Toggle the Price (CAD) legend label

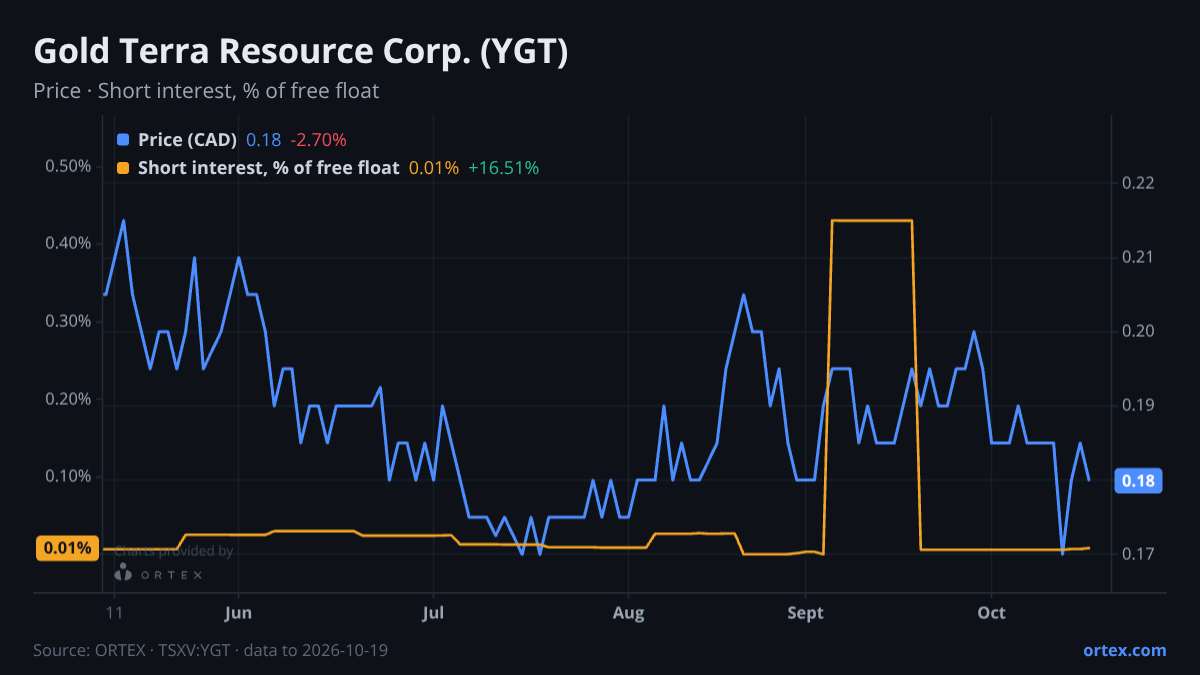tap(187, 140)
